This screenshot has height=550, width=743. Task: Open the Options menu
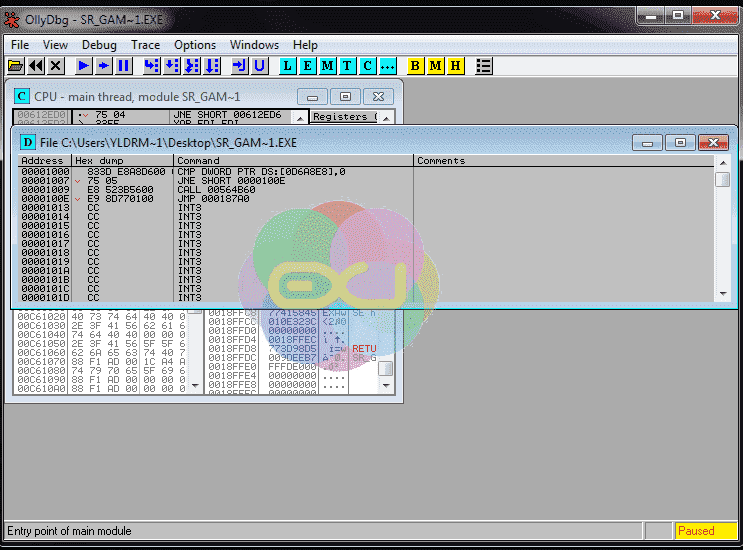pyautogui.click(x=195, y=45)
